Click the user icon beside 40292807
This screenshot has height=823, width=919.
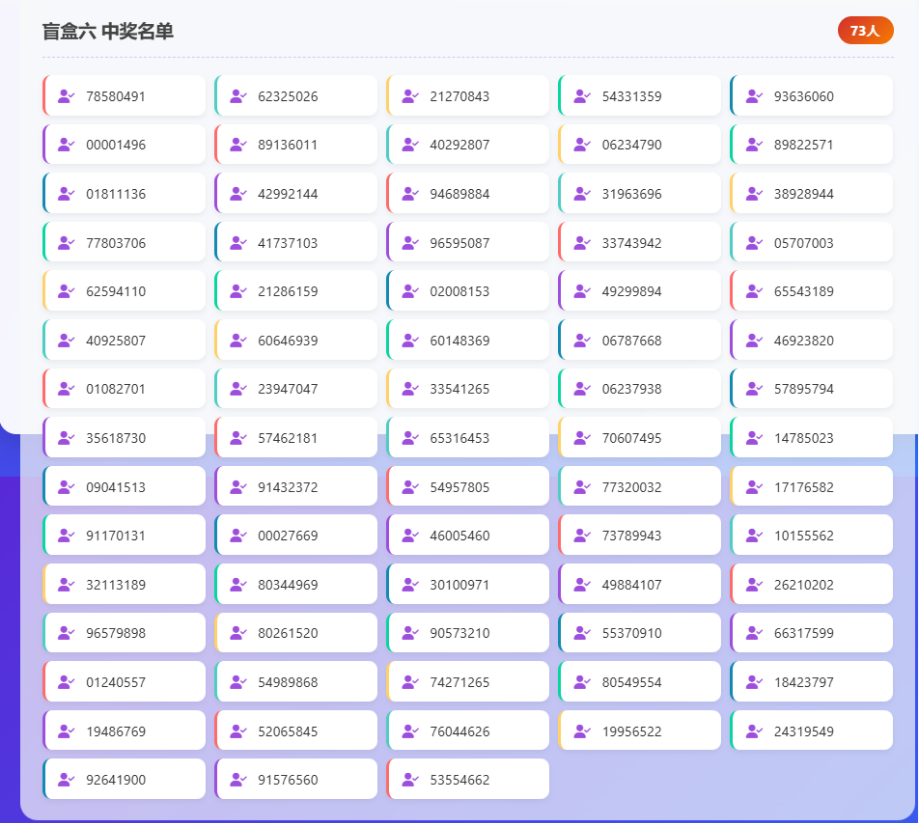tap(410, 145)
